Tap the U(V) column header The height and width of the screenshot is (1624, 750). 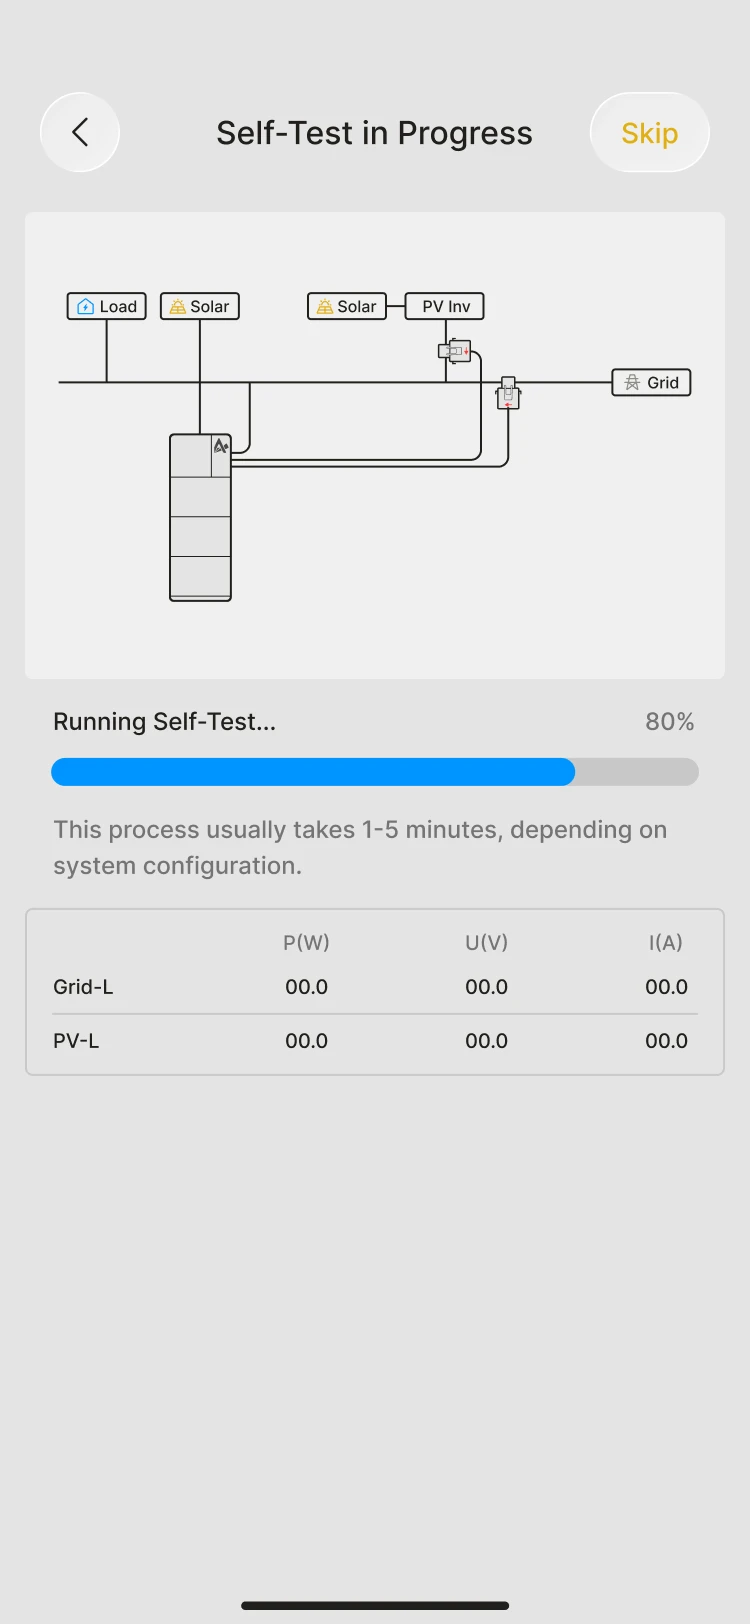click(487, 942)
